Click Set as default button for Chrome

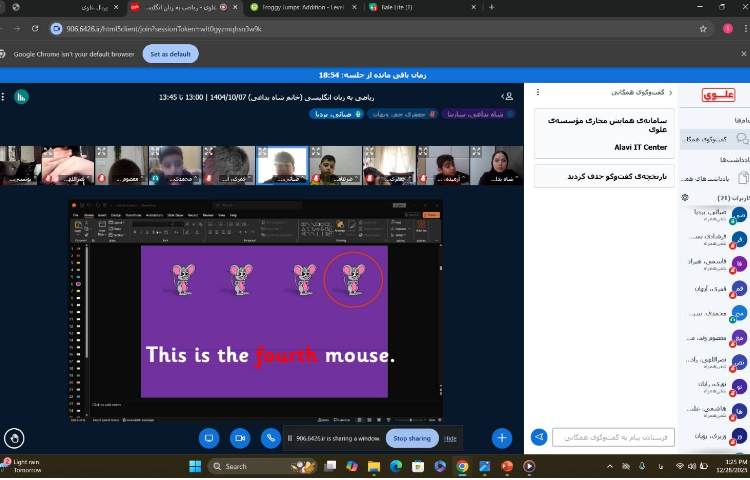tap(170, 54)
